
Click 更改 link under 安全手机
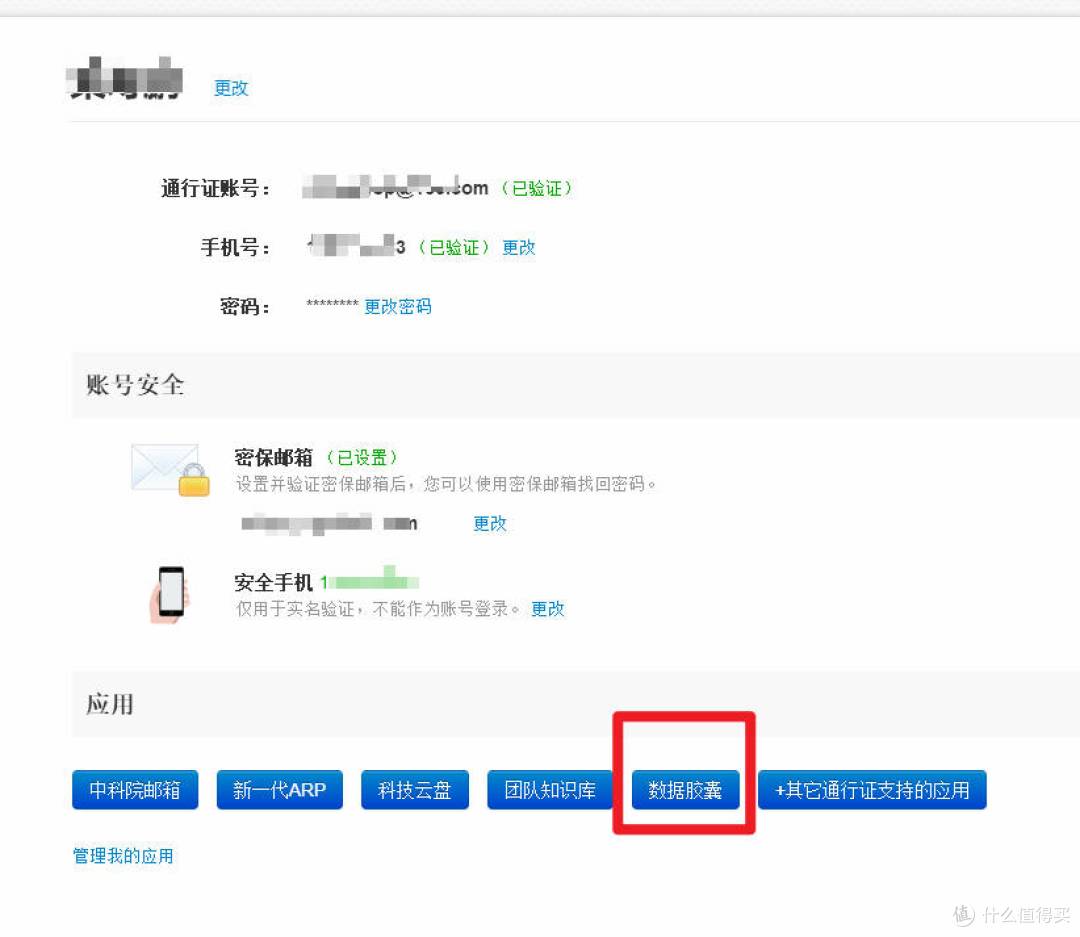tap(548, 609)
